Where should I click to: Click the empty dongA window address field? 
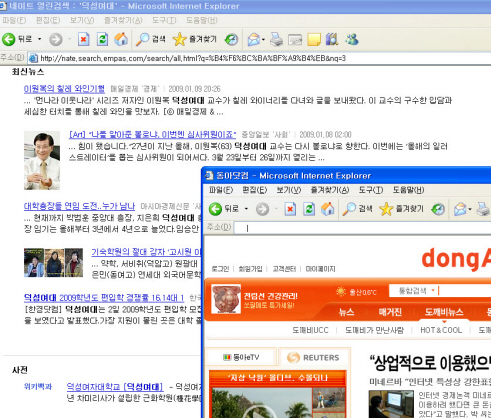363,228
